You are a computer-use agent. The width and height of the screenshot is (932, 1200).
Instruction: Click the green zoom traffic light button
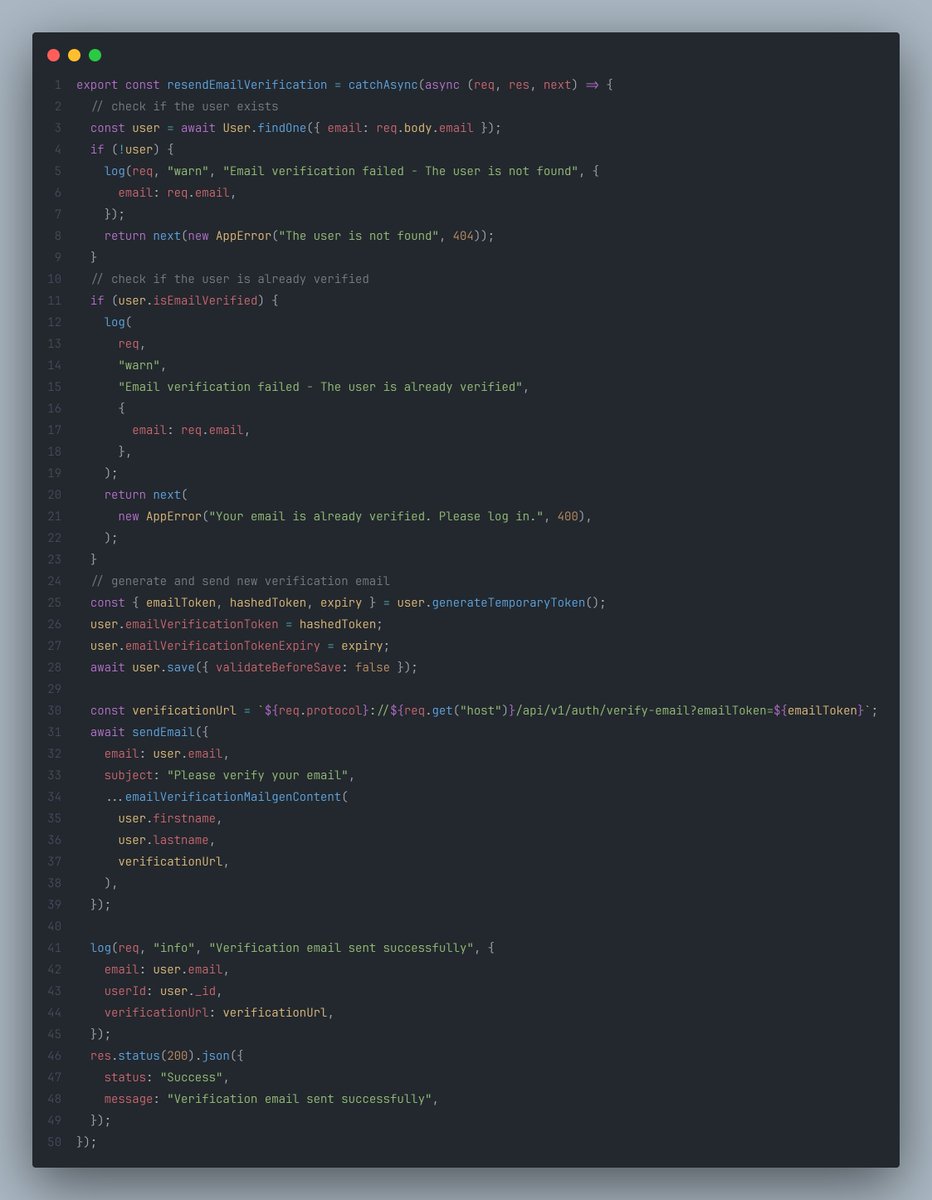point(93,56)
